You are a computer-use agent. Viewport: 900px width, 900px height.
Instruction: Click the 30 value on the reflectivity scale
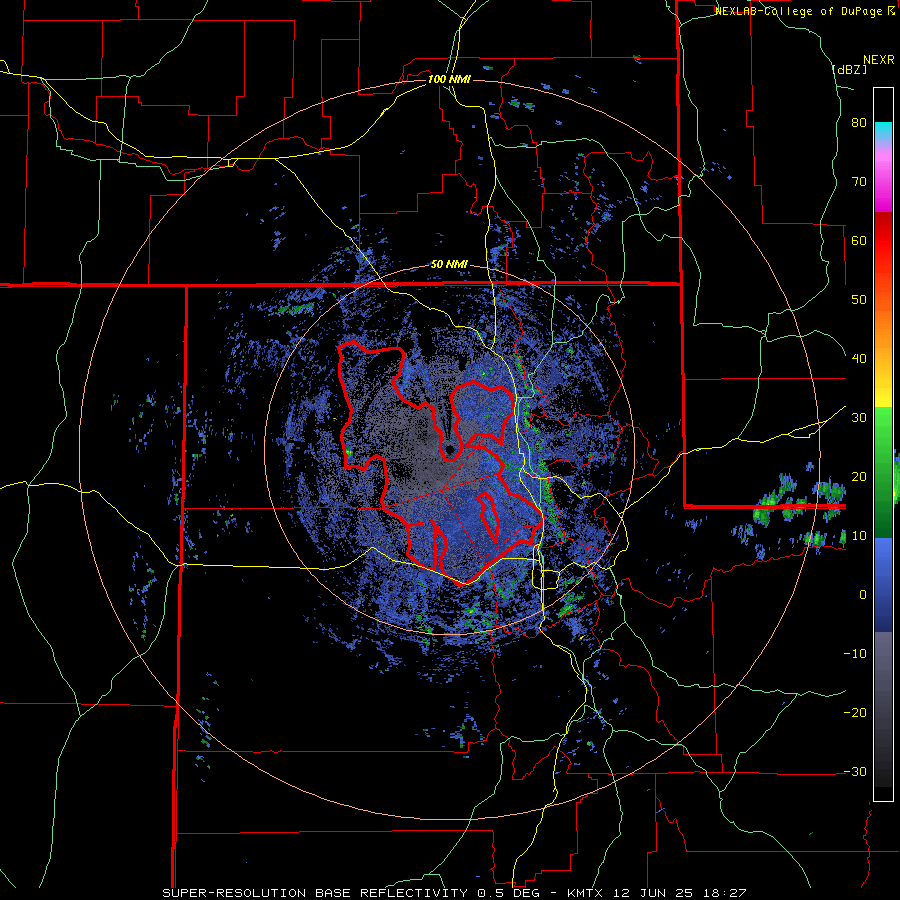tap(859, 418)
